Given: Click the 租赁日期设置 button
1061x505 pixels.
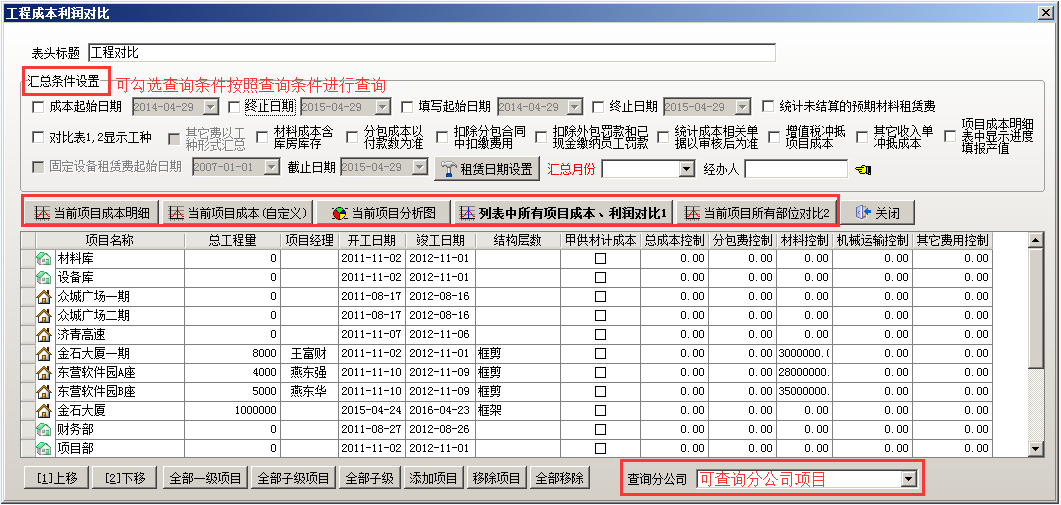Looking at the screenshot, I should pos(487,169).
